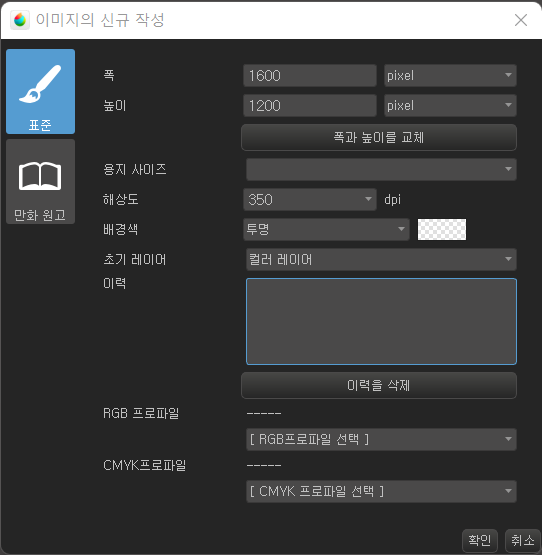Image resolution: width=542 pixels, height=555 pixels.
Task: Click the 초기 레이어 label
Action: 135,259
